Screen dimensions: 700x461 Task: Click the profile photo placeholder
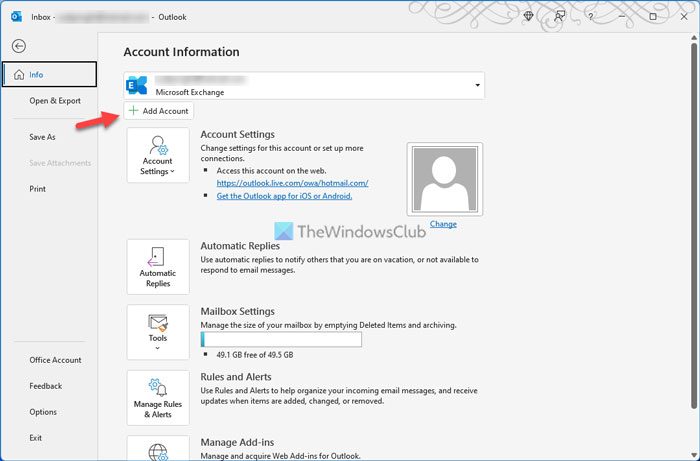tap(445, 179)
